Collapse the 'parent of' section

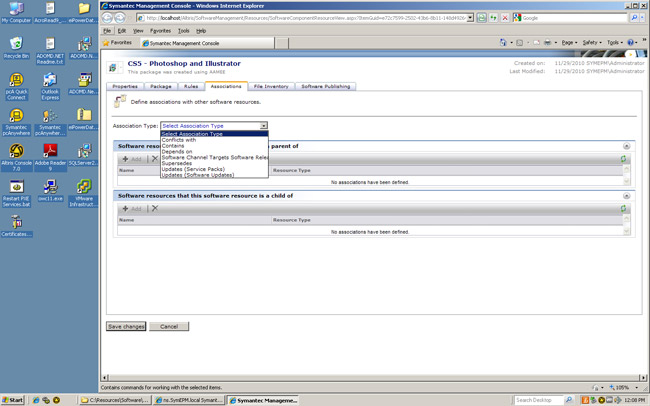626,146
